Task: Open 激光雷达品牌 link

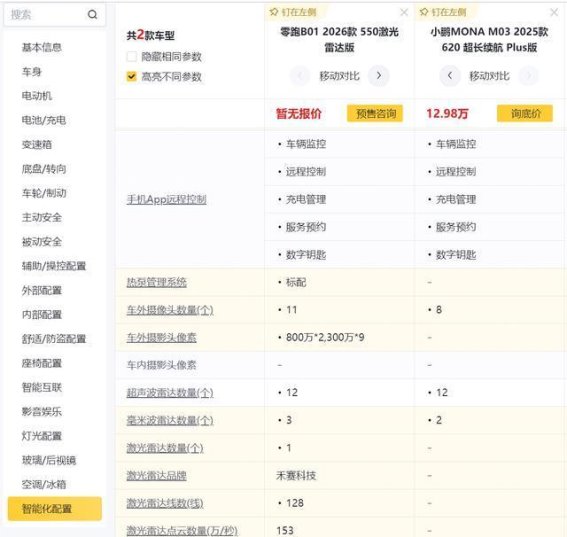Action: pos(156,476)
